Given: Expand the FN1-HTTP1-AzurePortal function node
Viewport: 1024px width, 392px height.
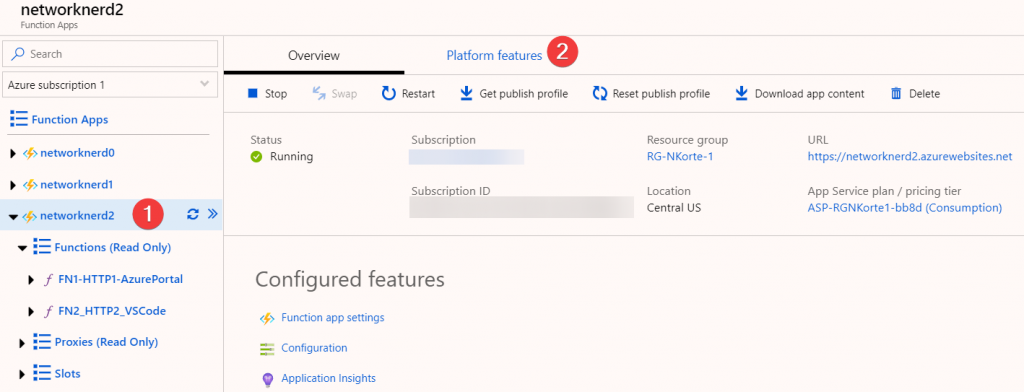Looking at the screenshot, I should coord(31,280).
